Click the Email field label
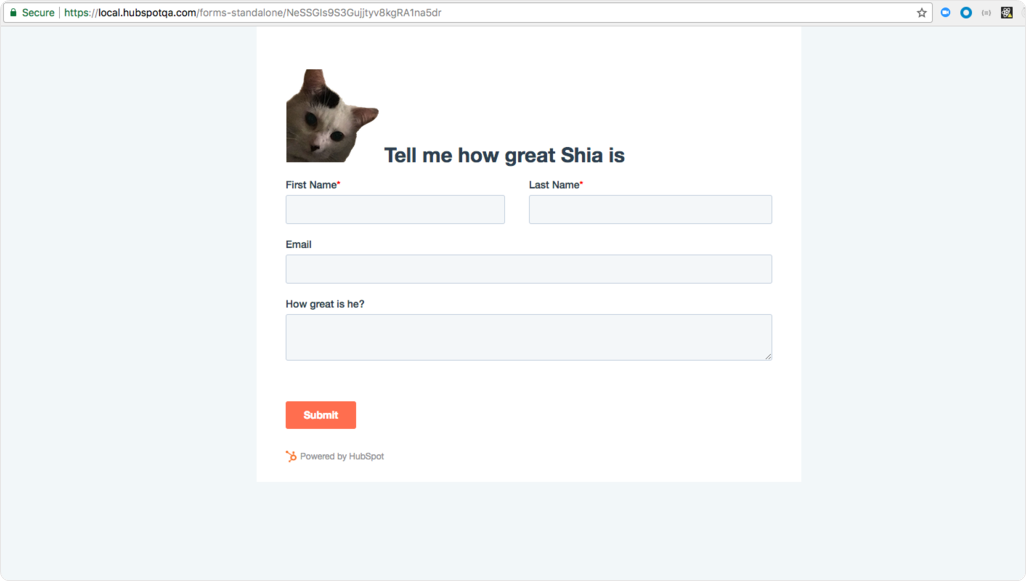This screenshot has width=1026, height=581. pyautogui.click(x=299, y=244)
